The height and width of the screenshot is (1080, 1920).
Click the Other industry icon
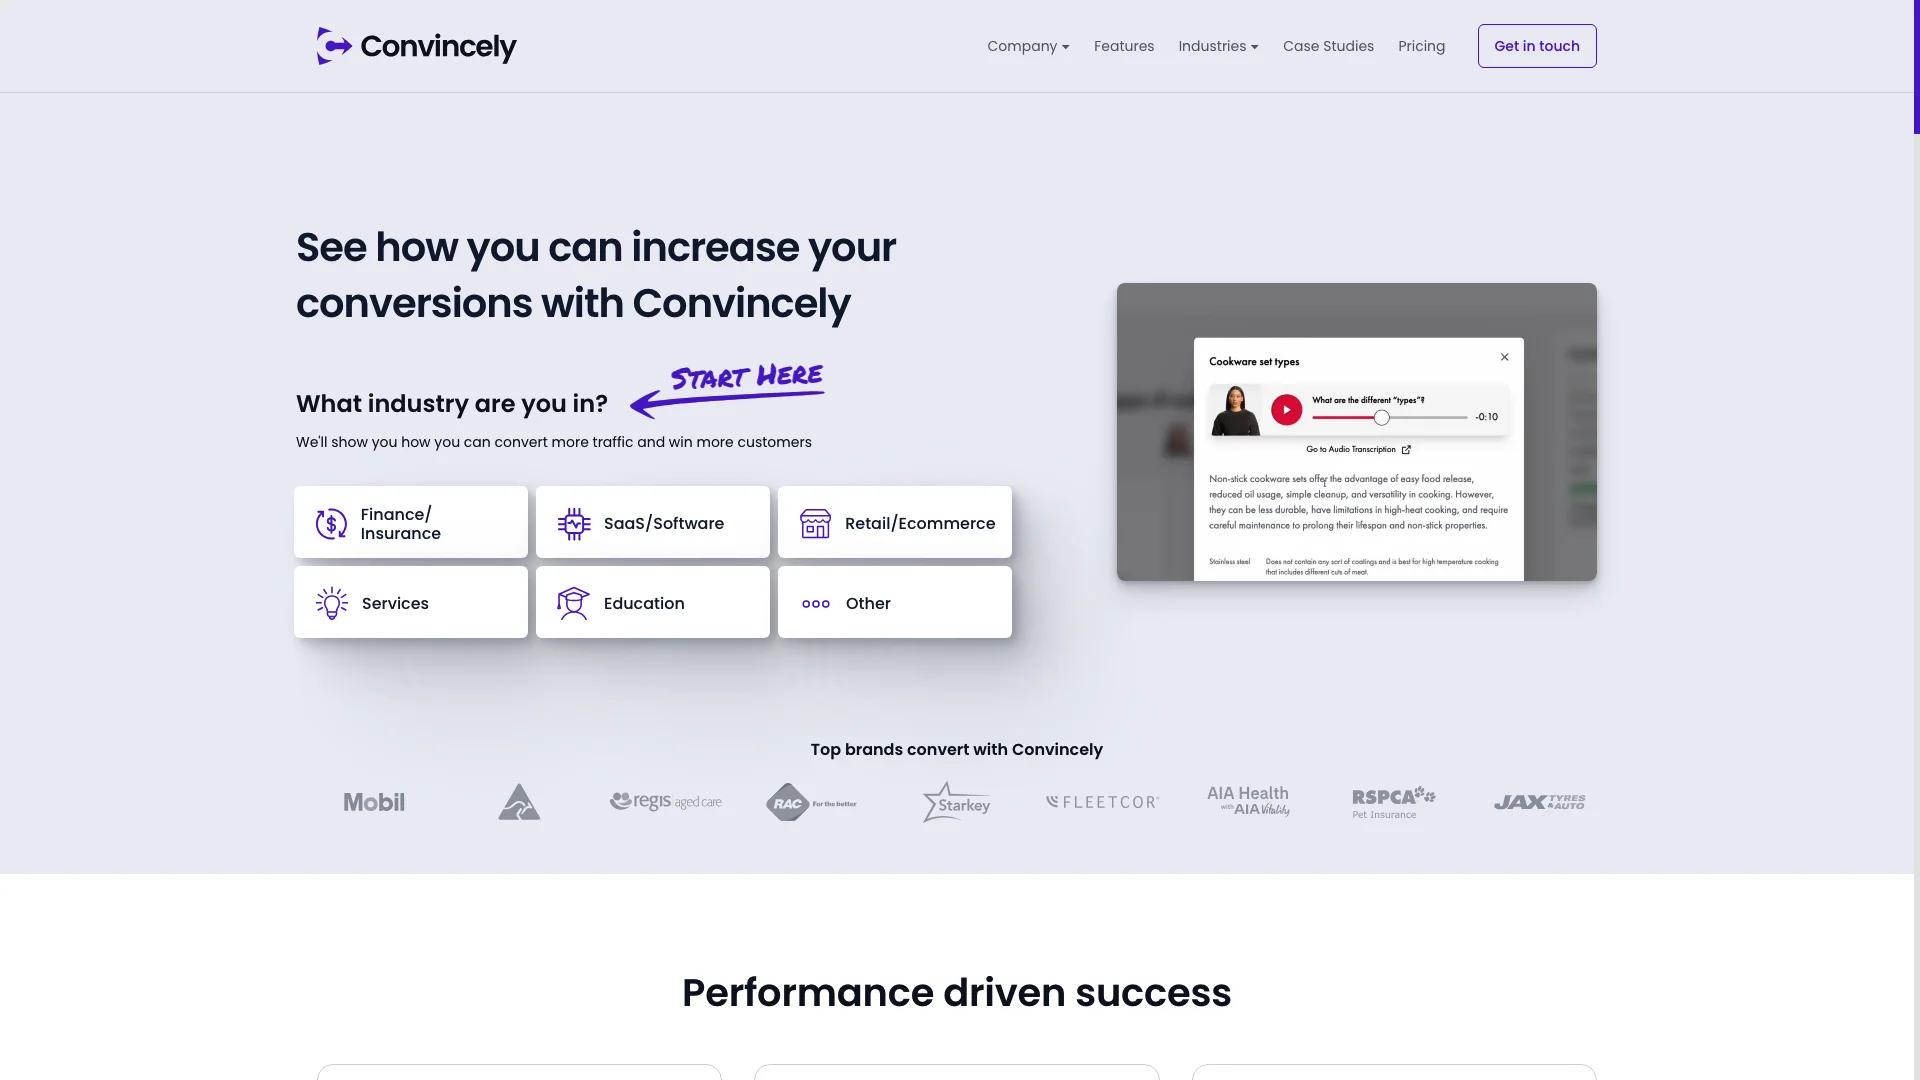815,603
